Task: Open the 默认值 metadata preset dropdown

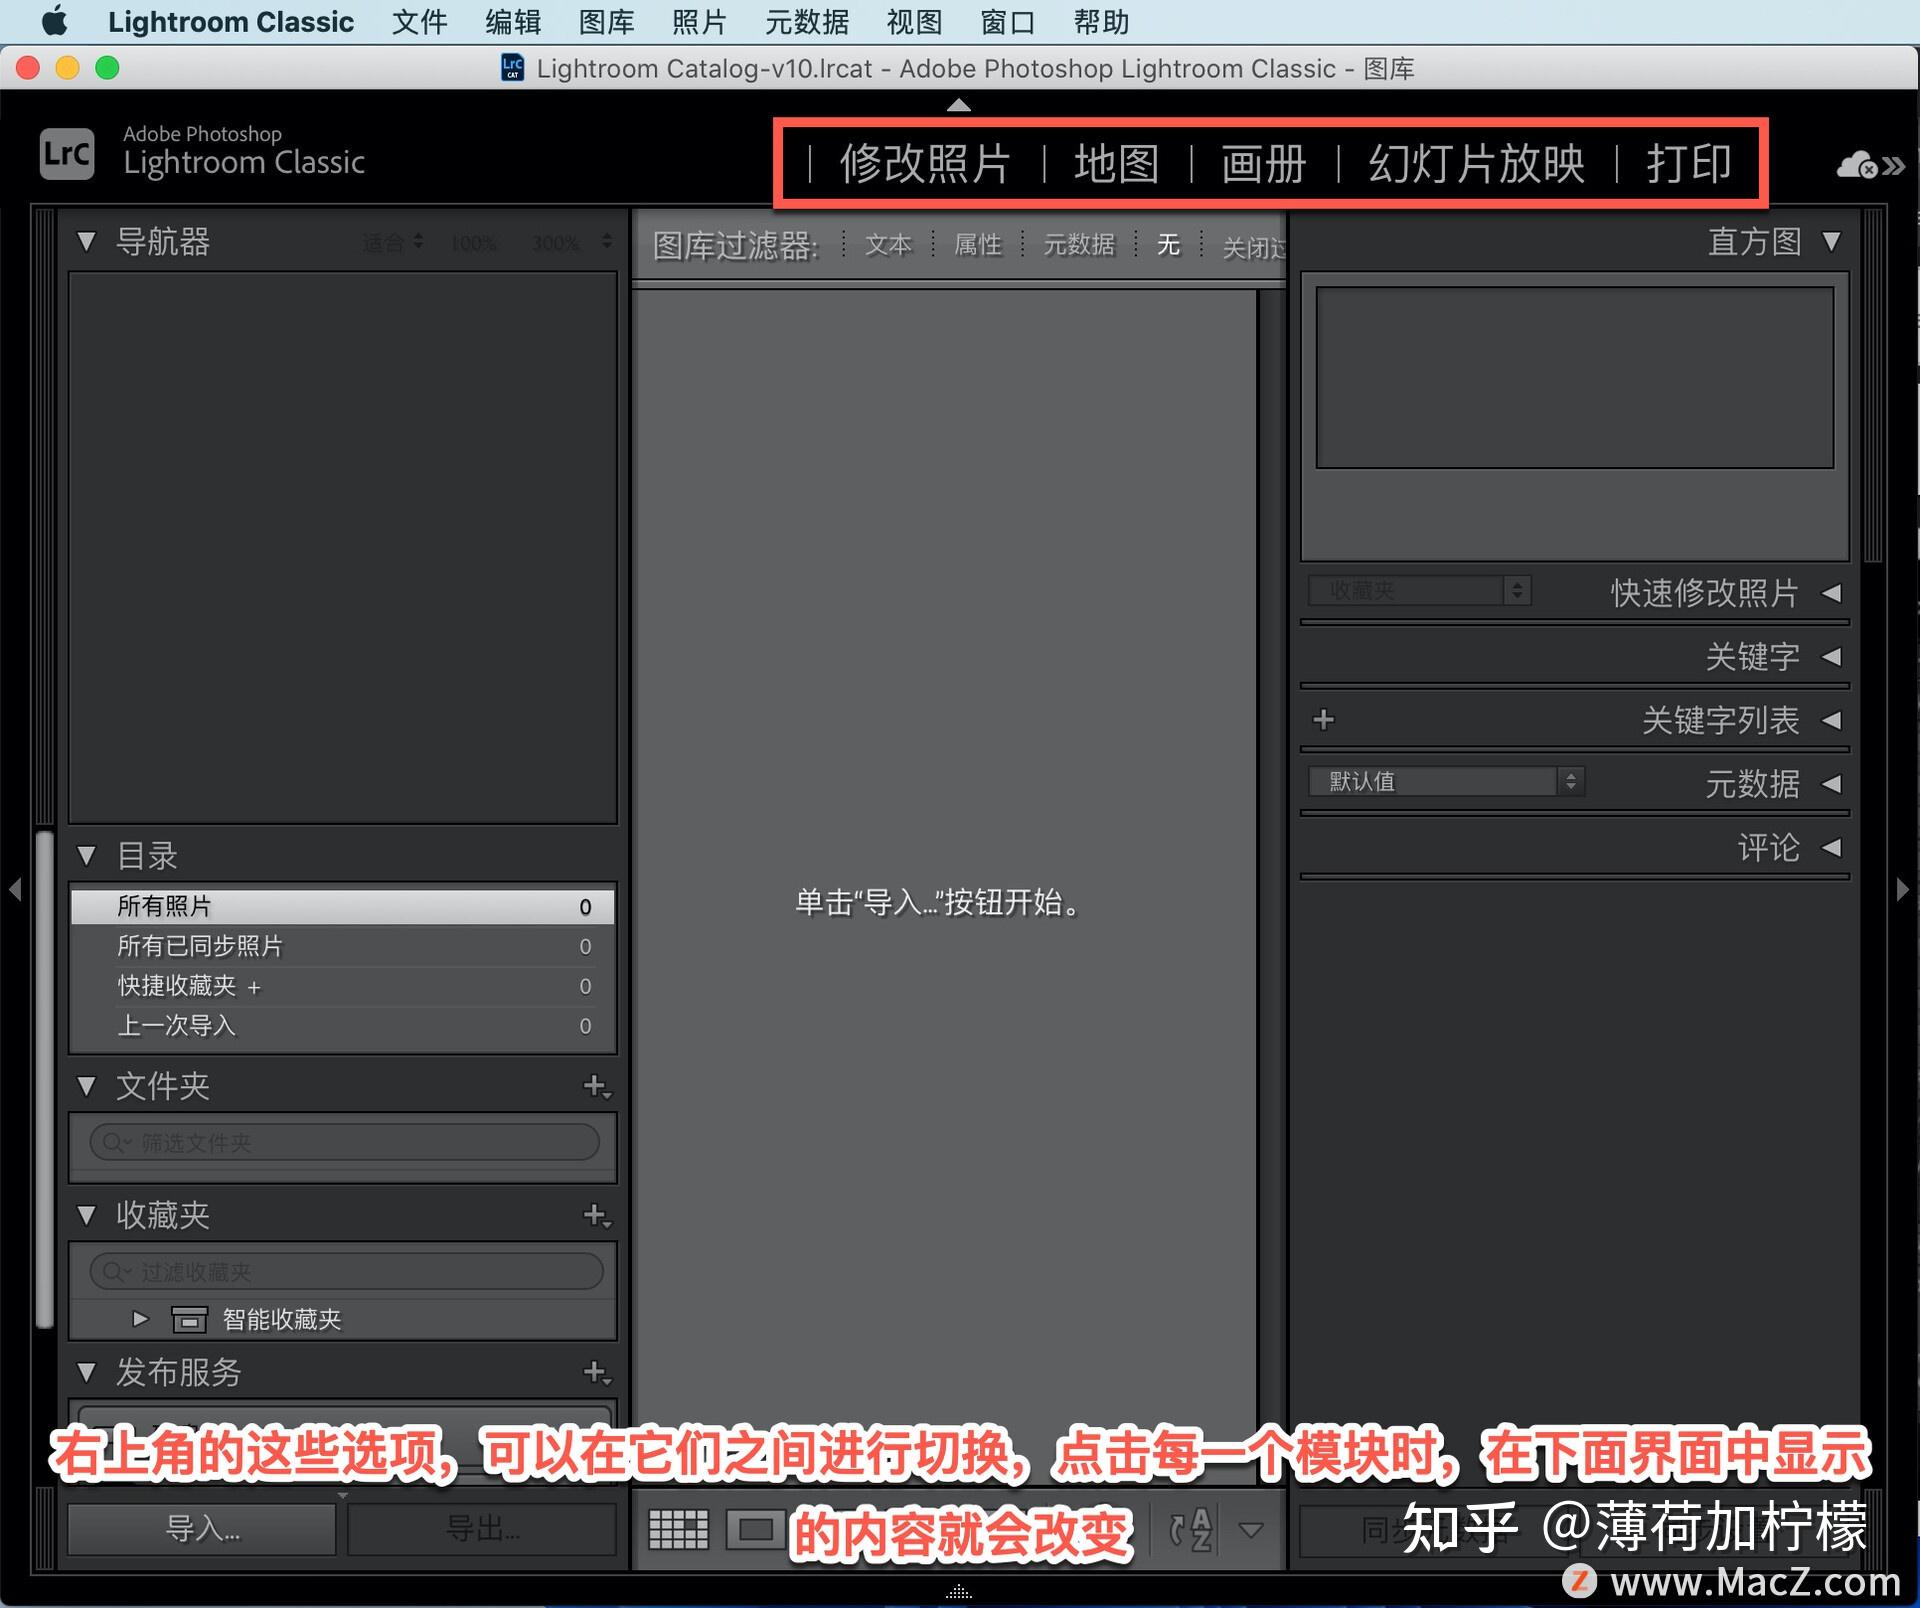Action: [1446, 781]
